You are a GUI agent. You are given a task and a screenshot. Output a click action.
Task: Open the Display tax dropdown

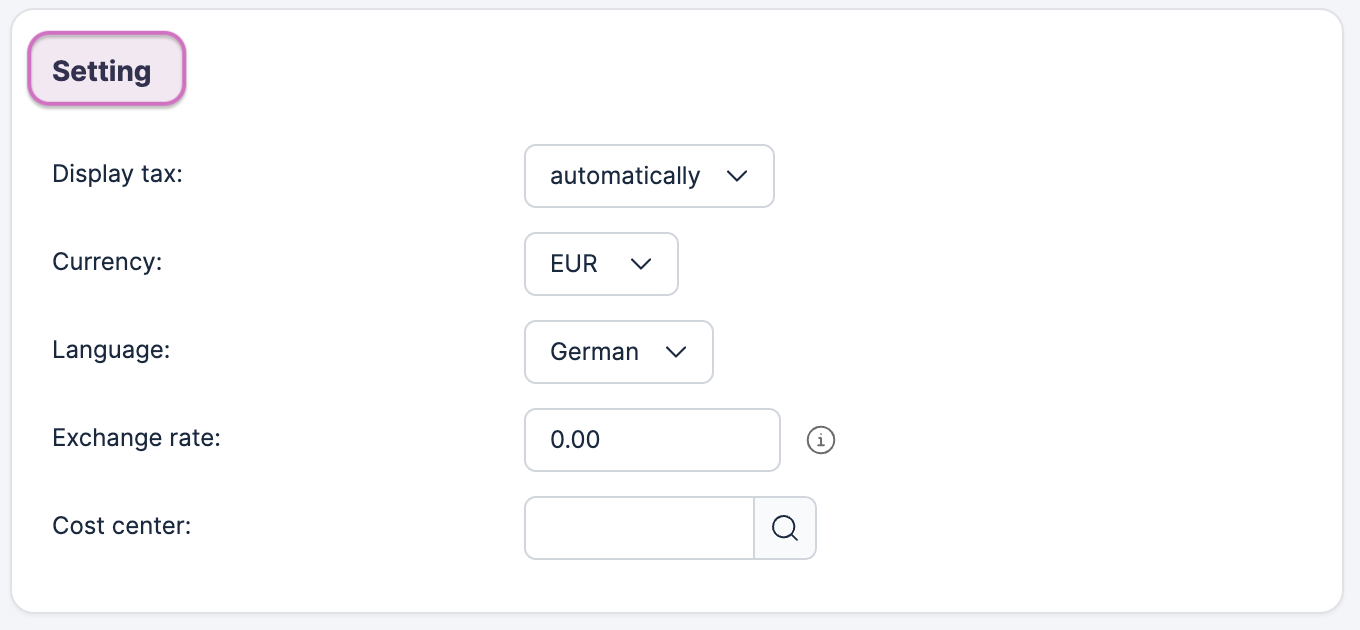[x=649, y=176]
